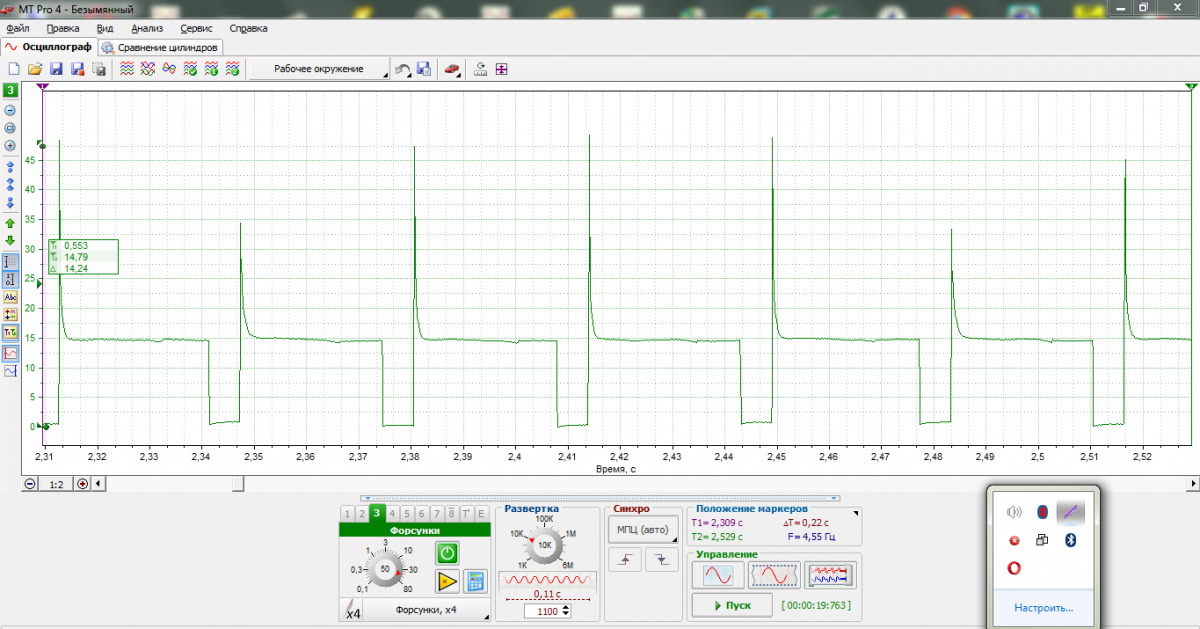Move waveform up with green up arrow
Viewport: 1200px width, 629px height.
pos(10,223)
